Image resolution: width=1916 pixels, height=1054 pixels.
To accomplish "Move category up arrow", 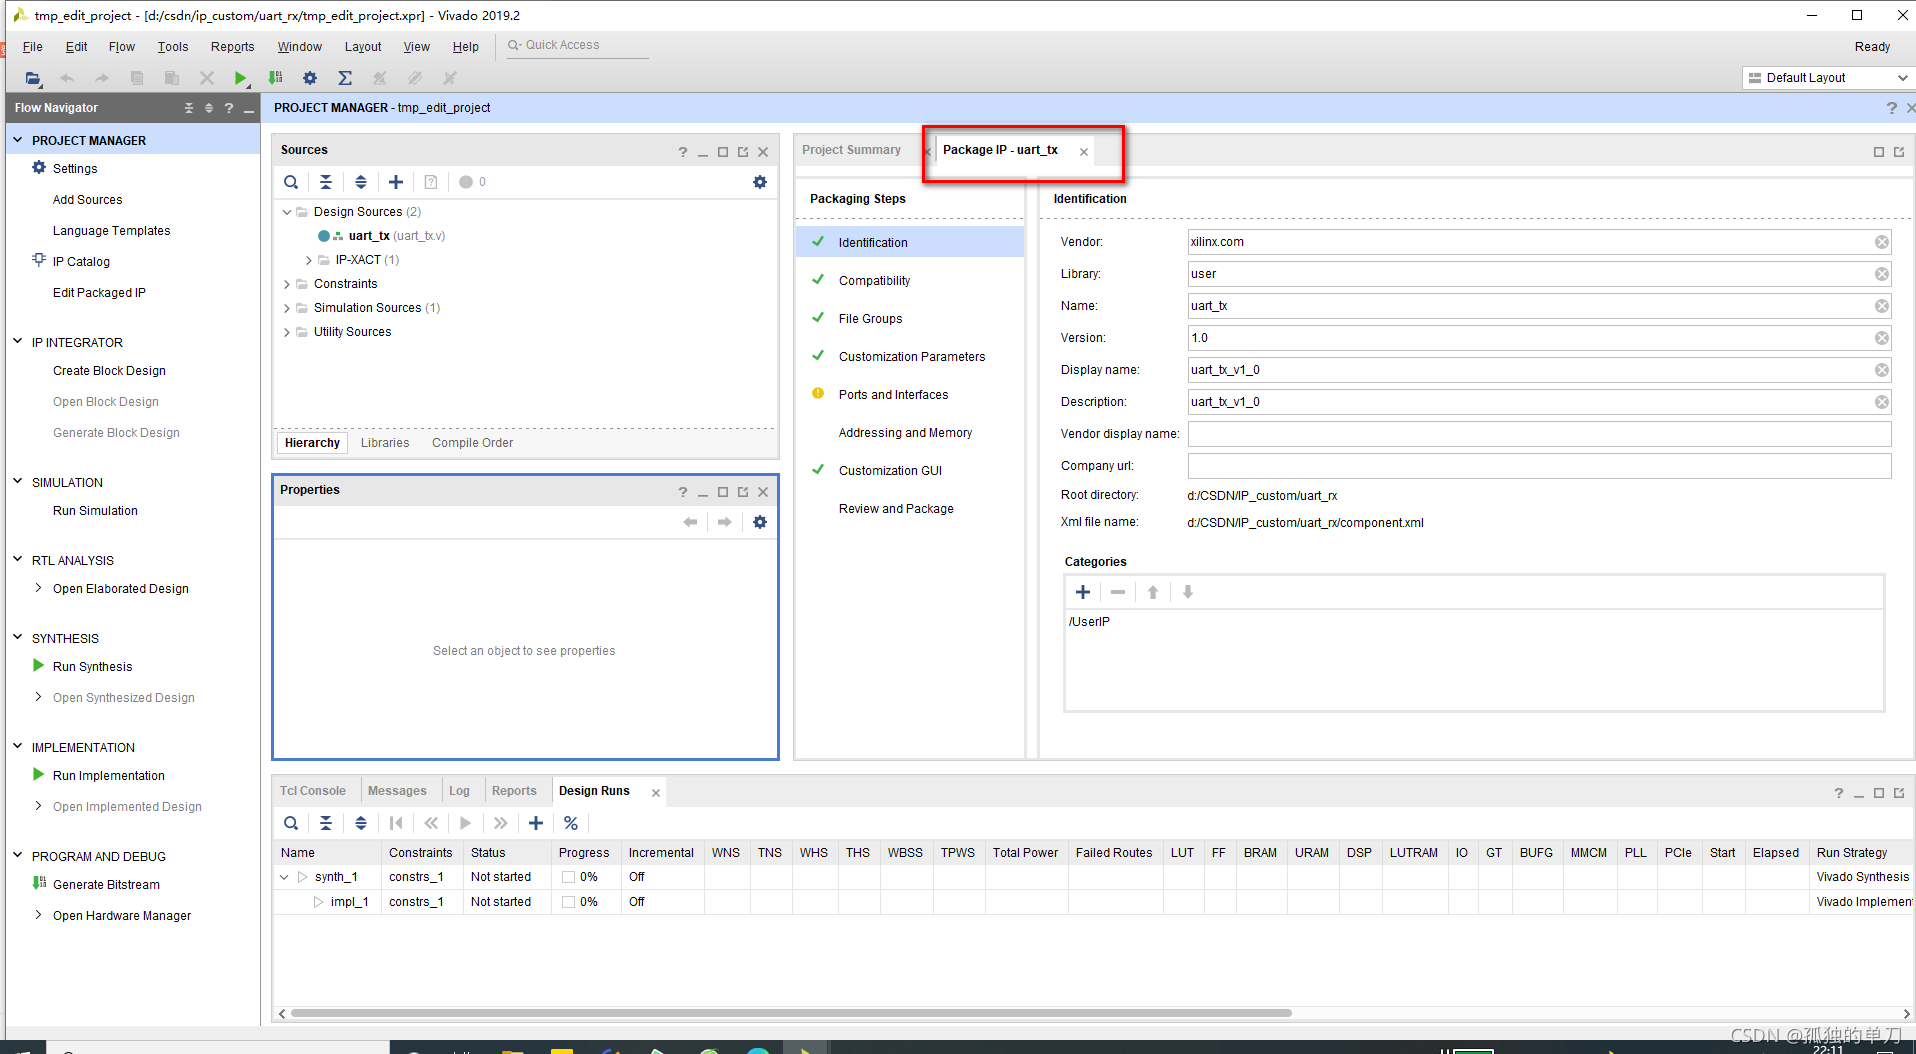I will pos(1153,592).
